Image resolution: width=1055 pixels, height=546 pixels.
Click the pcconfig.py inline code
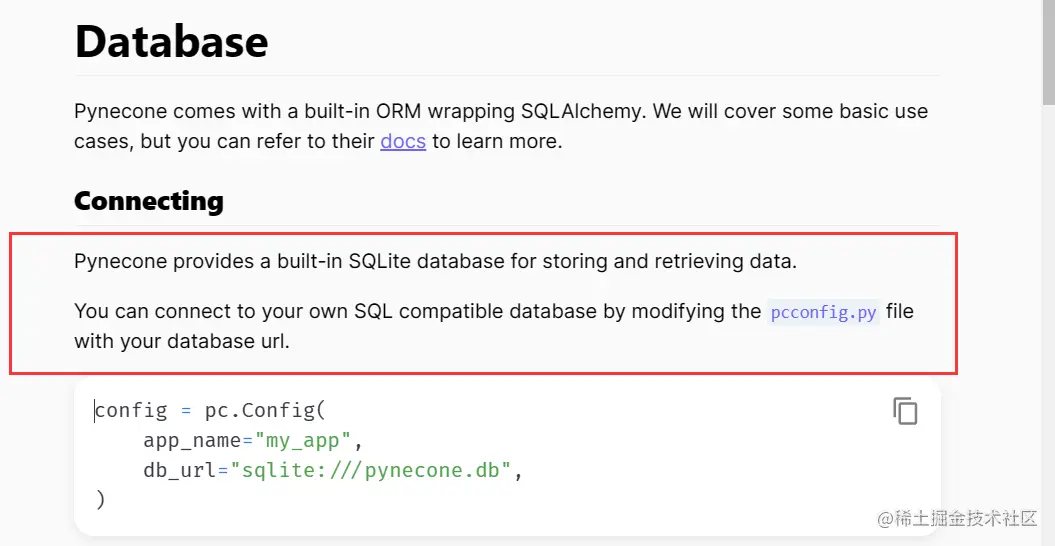(823, 312)
